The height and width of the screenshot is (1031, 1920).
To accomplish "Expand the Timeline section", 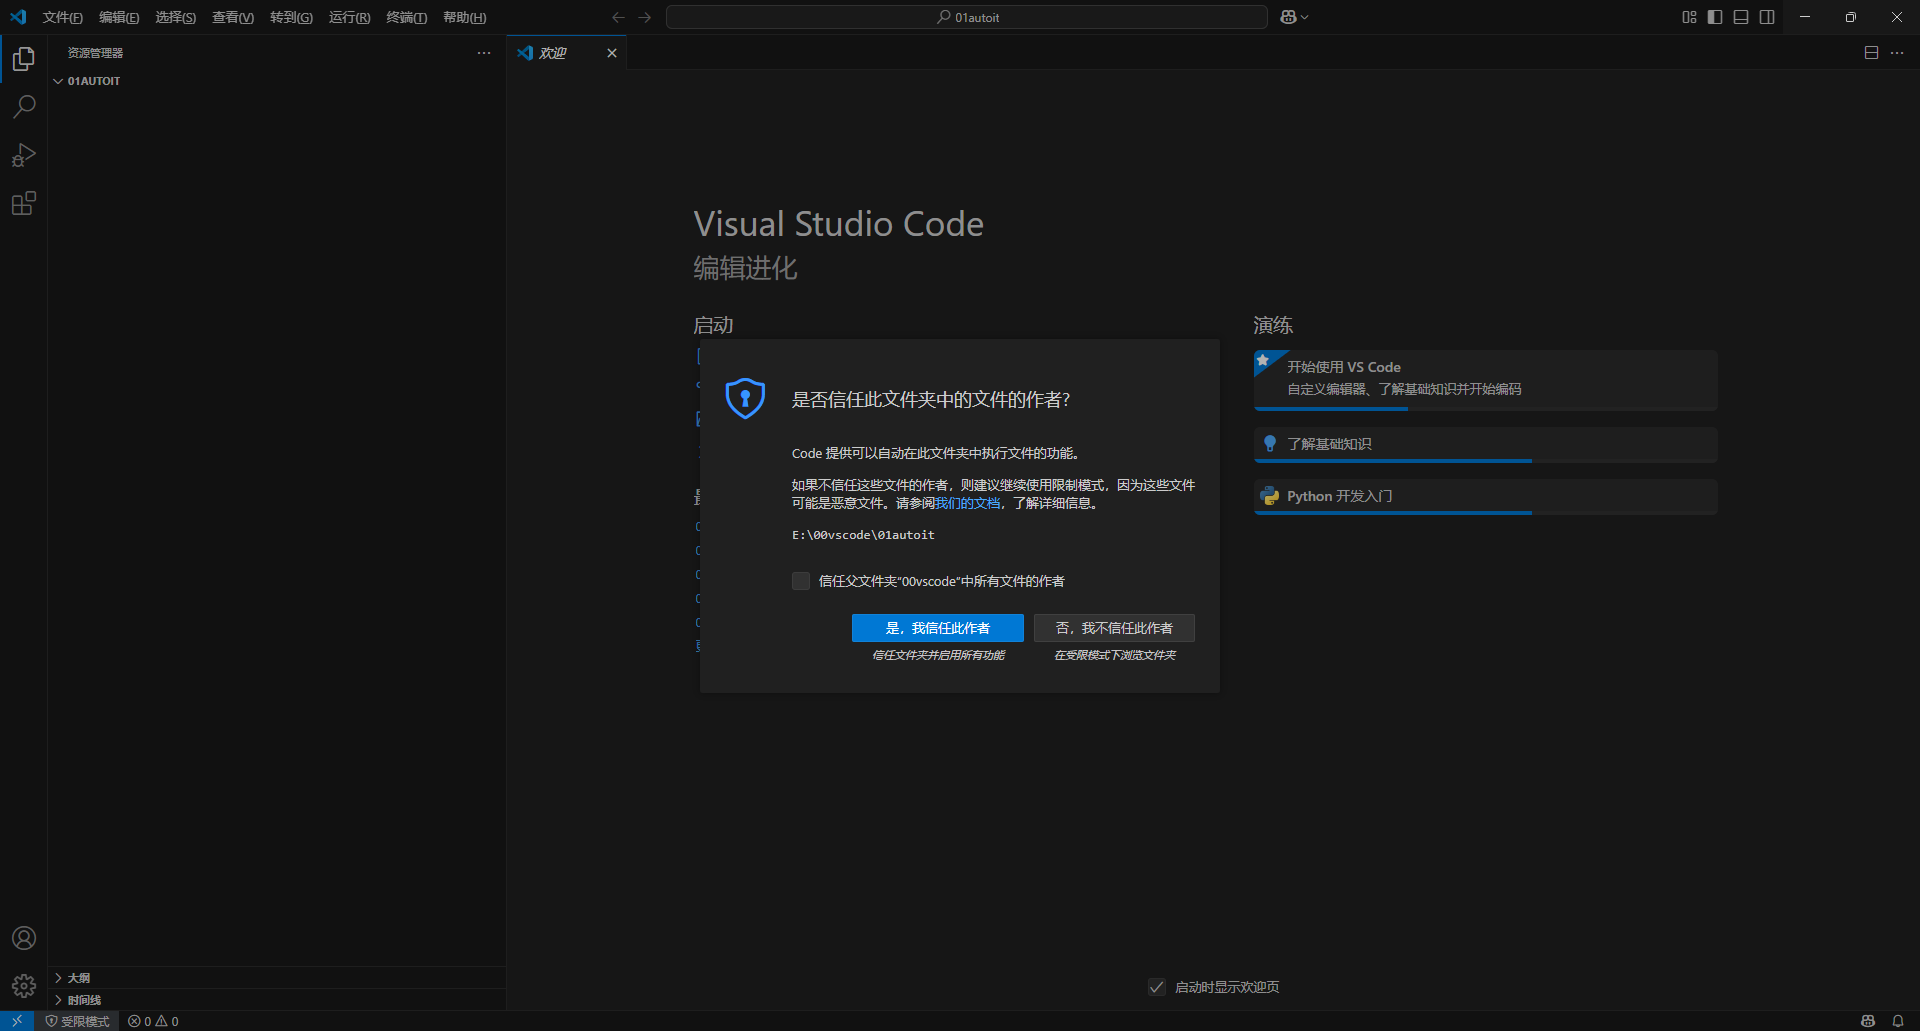I will 277,1000.
